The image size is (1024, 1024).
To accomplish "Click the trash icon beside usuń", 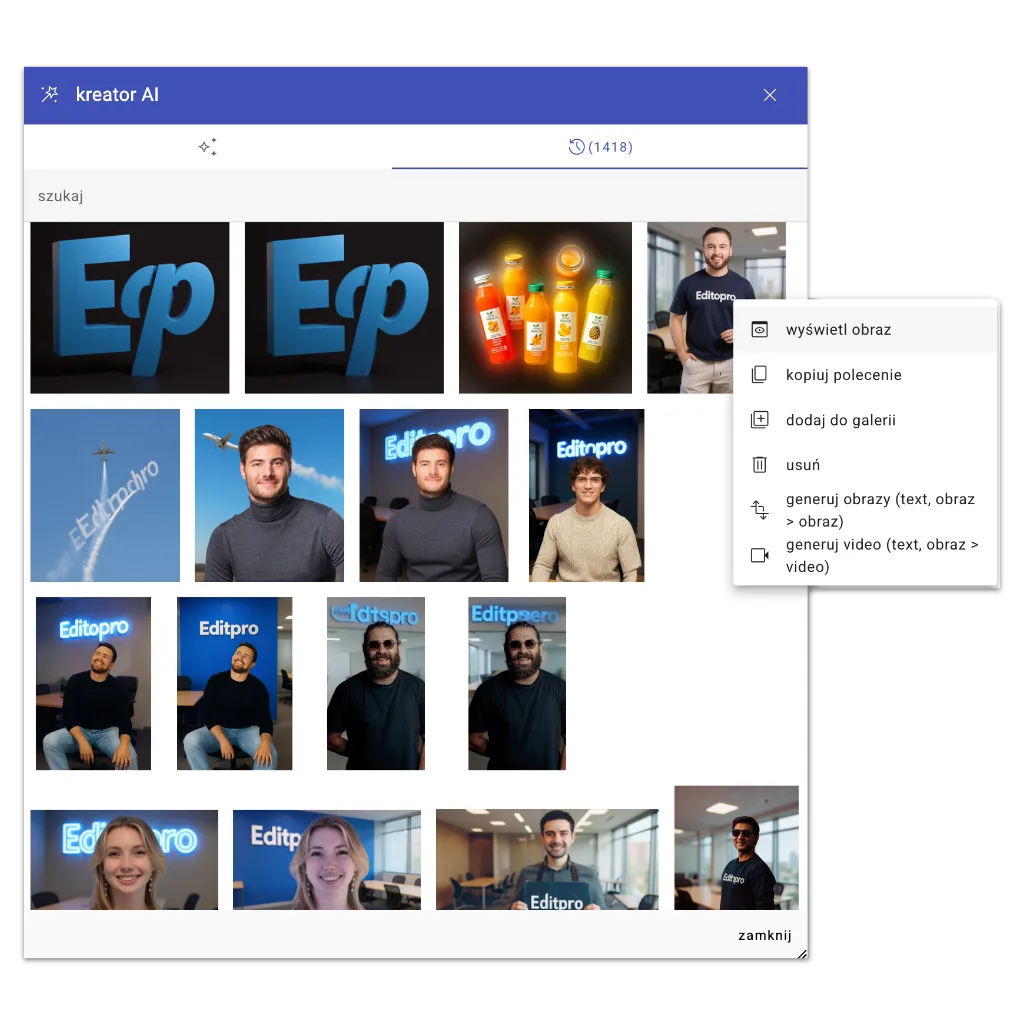I will 760,465.
